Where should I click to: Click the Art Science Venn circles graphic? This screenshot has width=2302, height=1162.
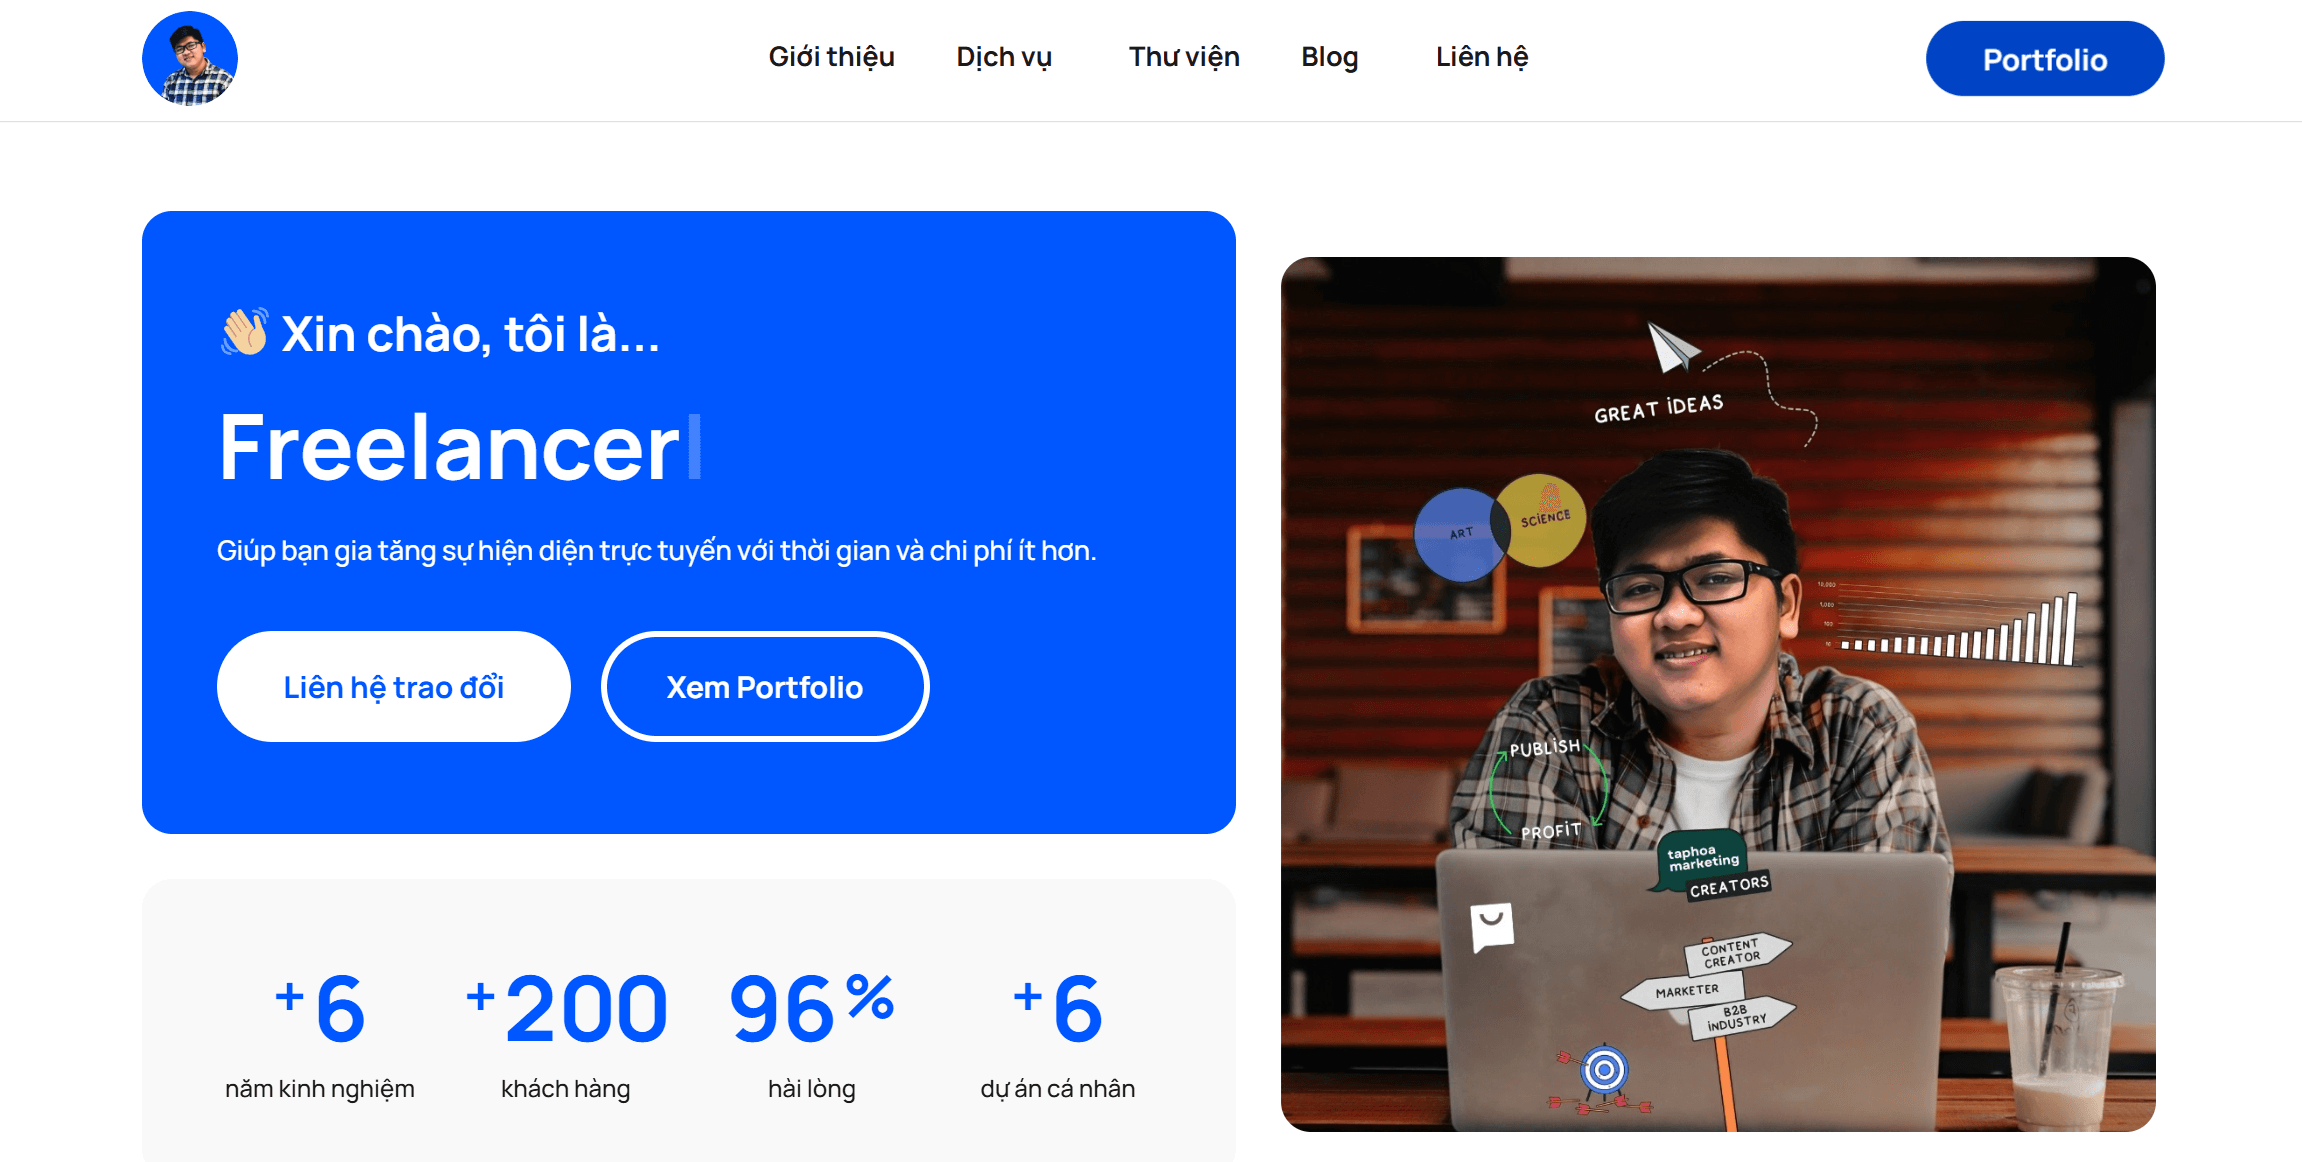pyautogui.click(x=1500, y=527)
